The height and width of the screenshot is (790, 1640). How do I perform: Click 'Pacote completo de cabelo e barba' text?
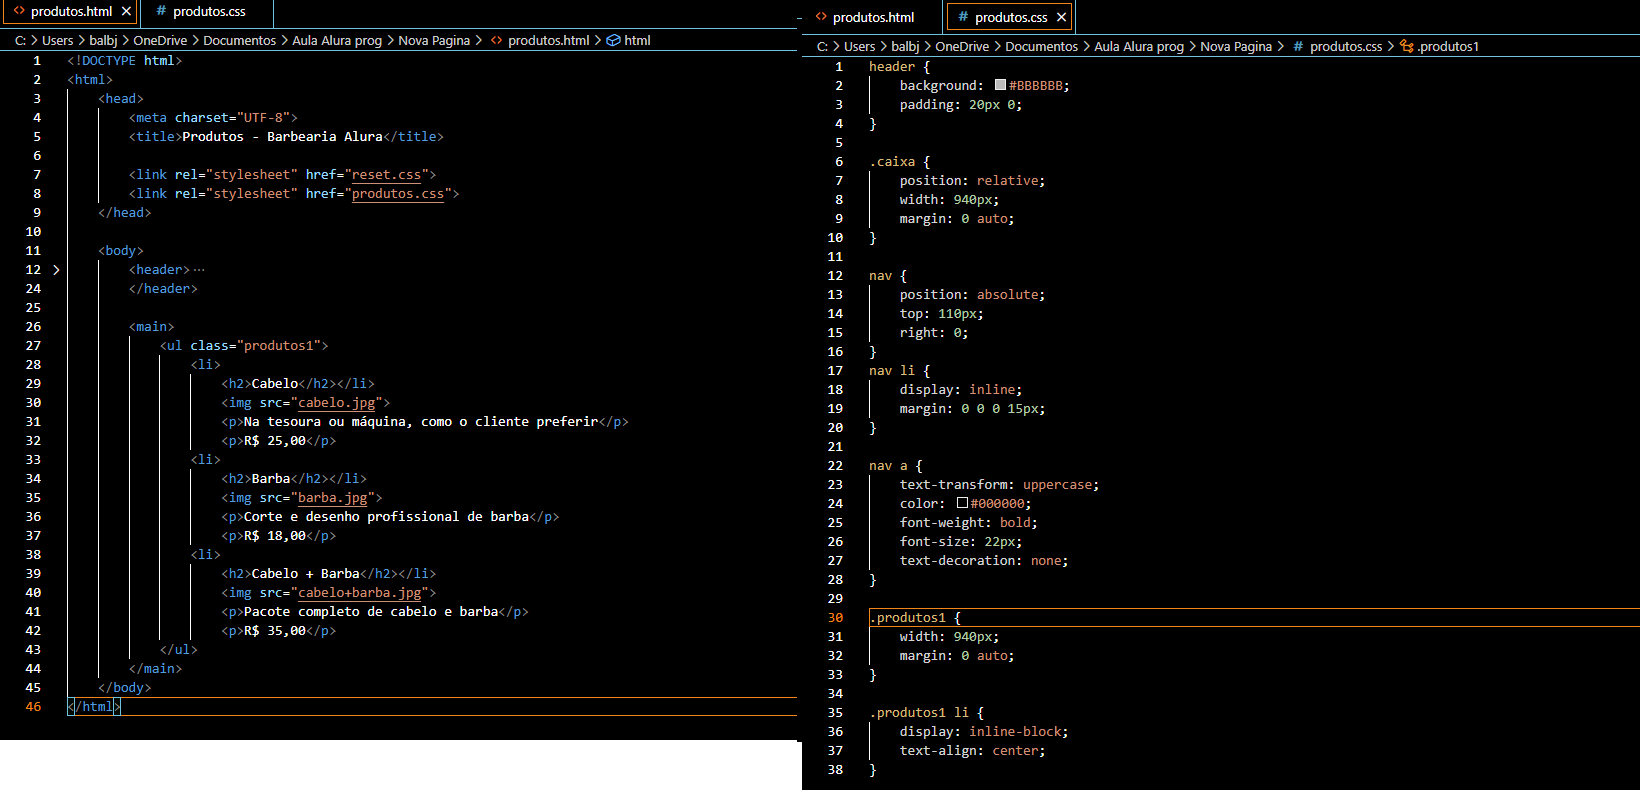pos(371,612)
